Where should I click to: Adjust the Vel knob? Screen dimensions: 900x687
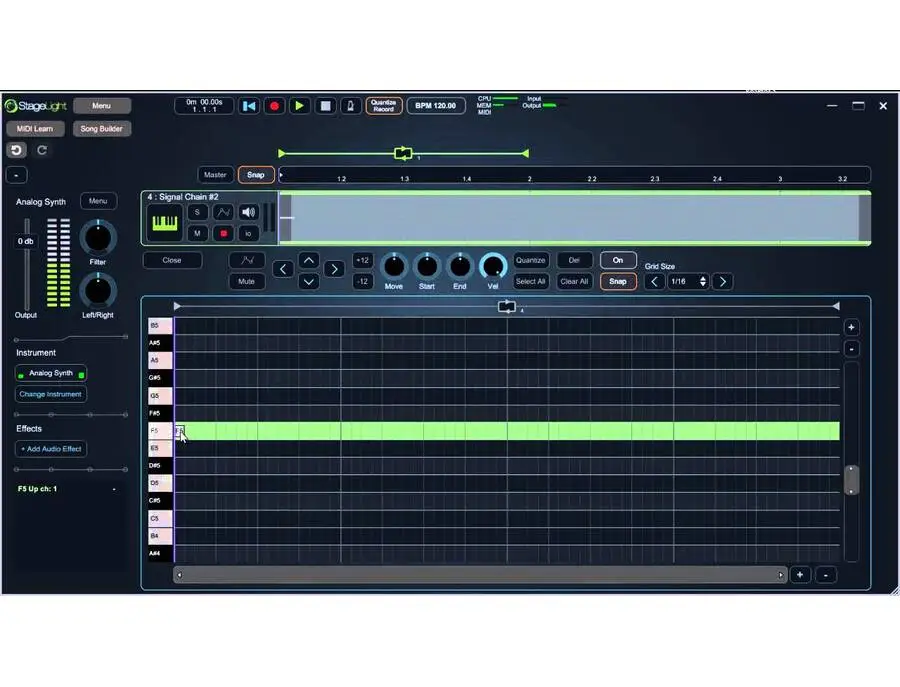point(492,267)
